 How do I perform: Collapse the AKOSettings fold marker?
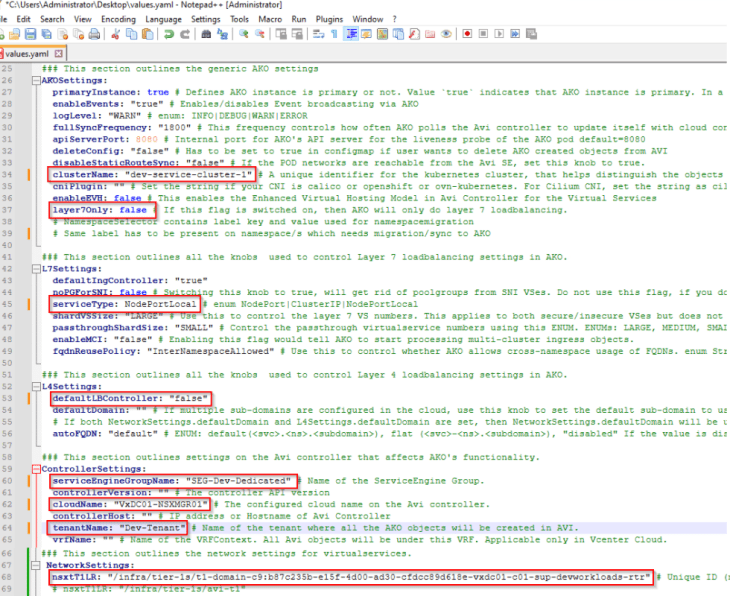[36, 80]
